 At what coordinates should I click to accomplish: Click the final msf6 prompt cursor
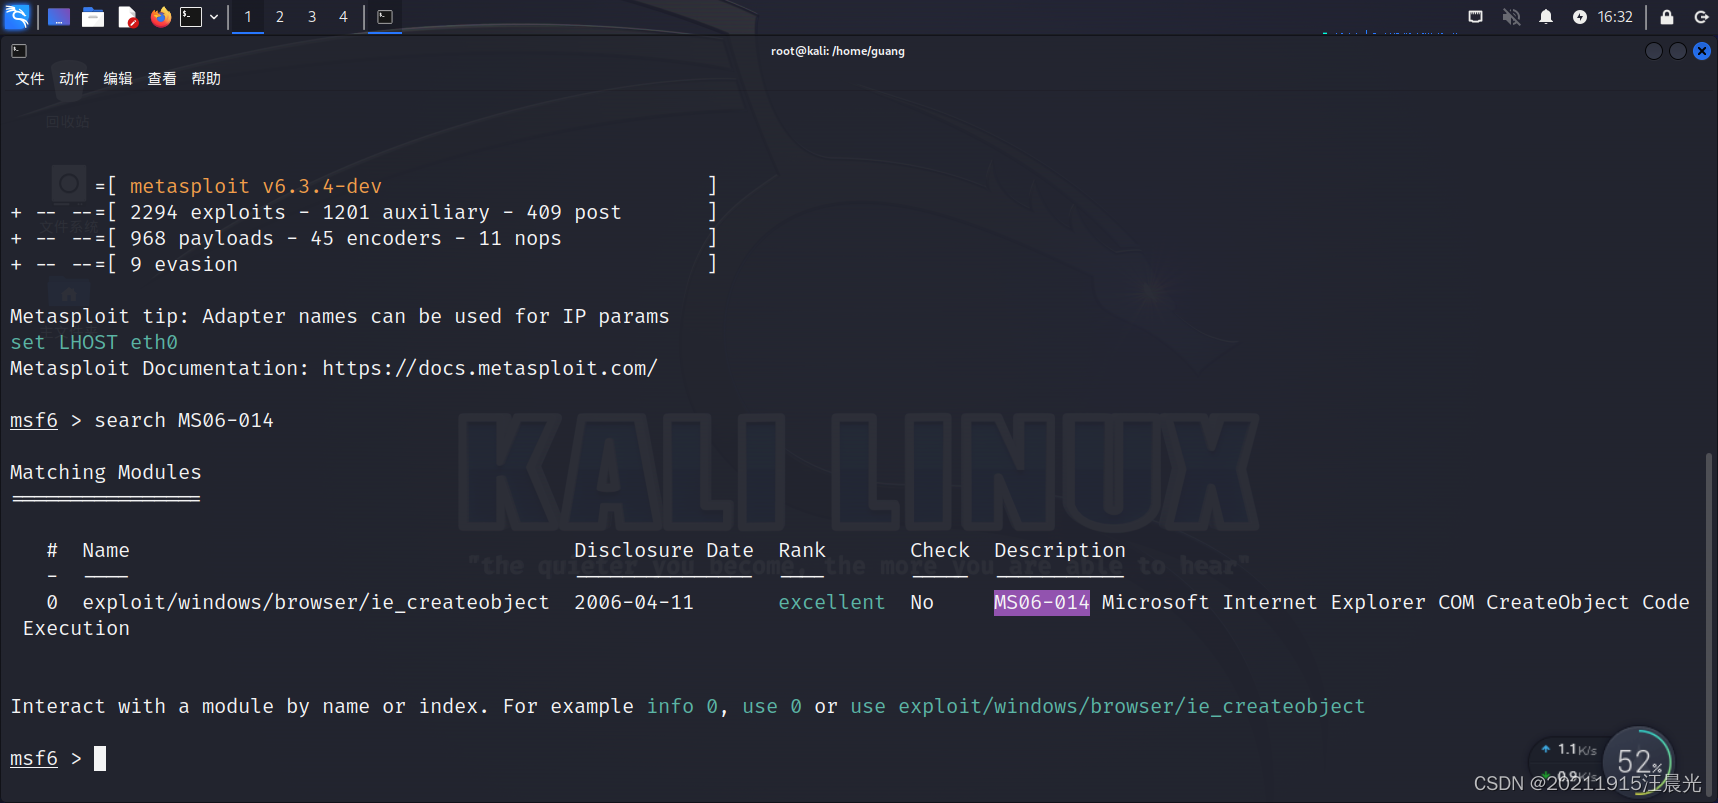(x=100, y=758)
